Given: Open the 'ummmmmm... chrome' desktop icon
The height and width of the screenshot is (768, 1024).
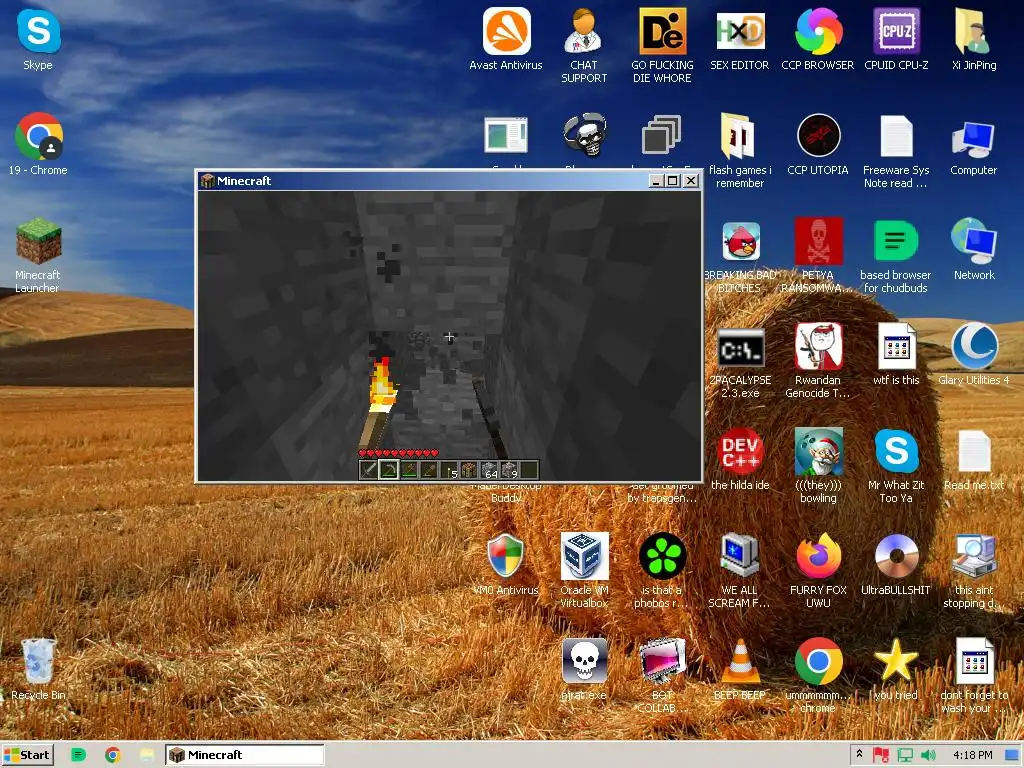Looking at the screenshot, I should point(818,675).
